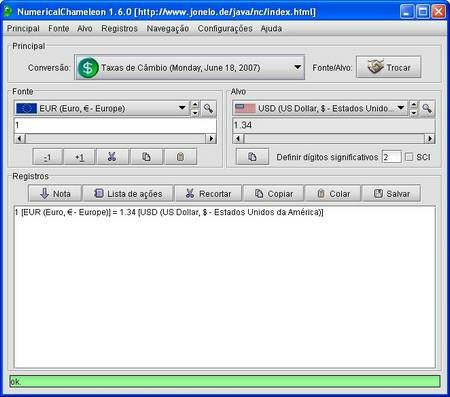This screenshot has height=397, width=450.
Task: Open the Principal menu
Action: pyautogui.click(x=23, y=29)
